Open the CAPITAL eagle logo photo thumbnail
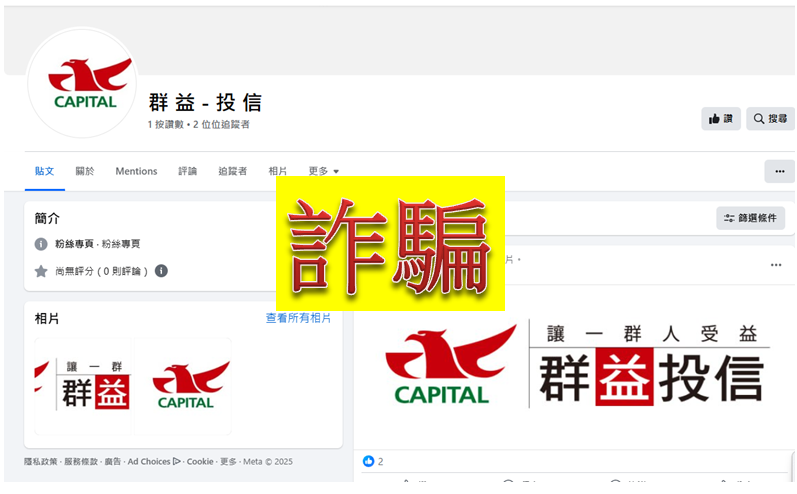 pyautogui.click(x=183, y=386)
